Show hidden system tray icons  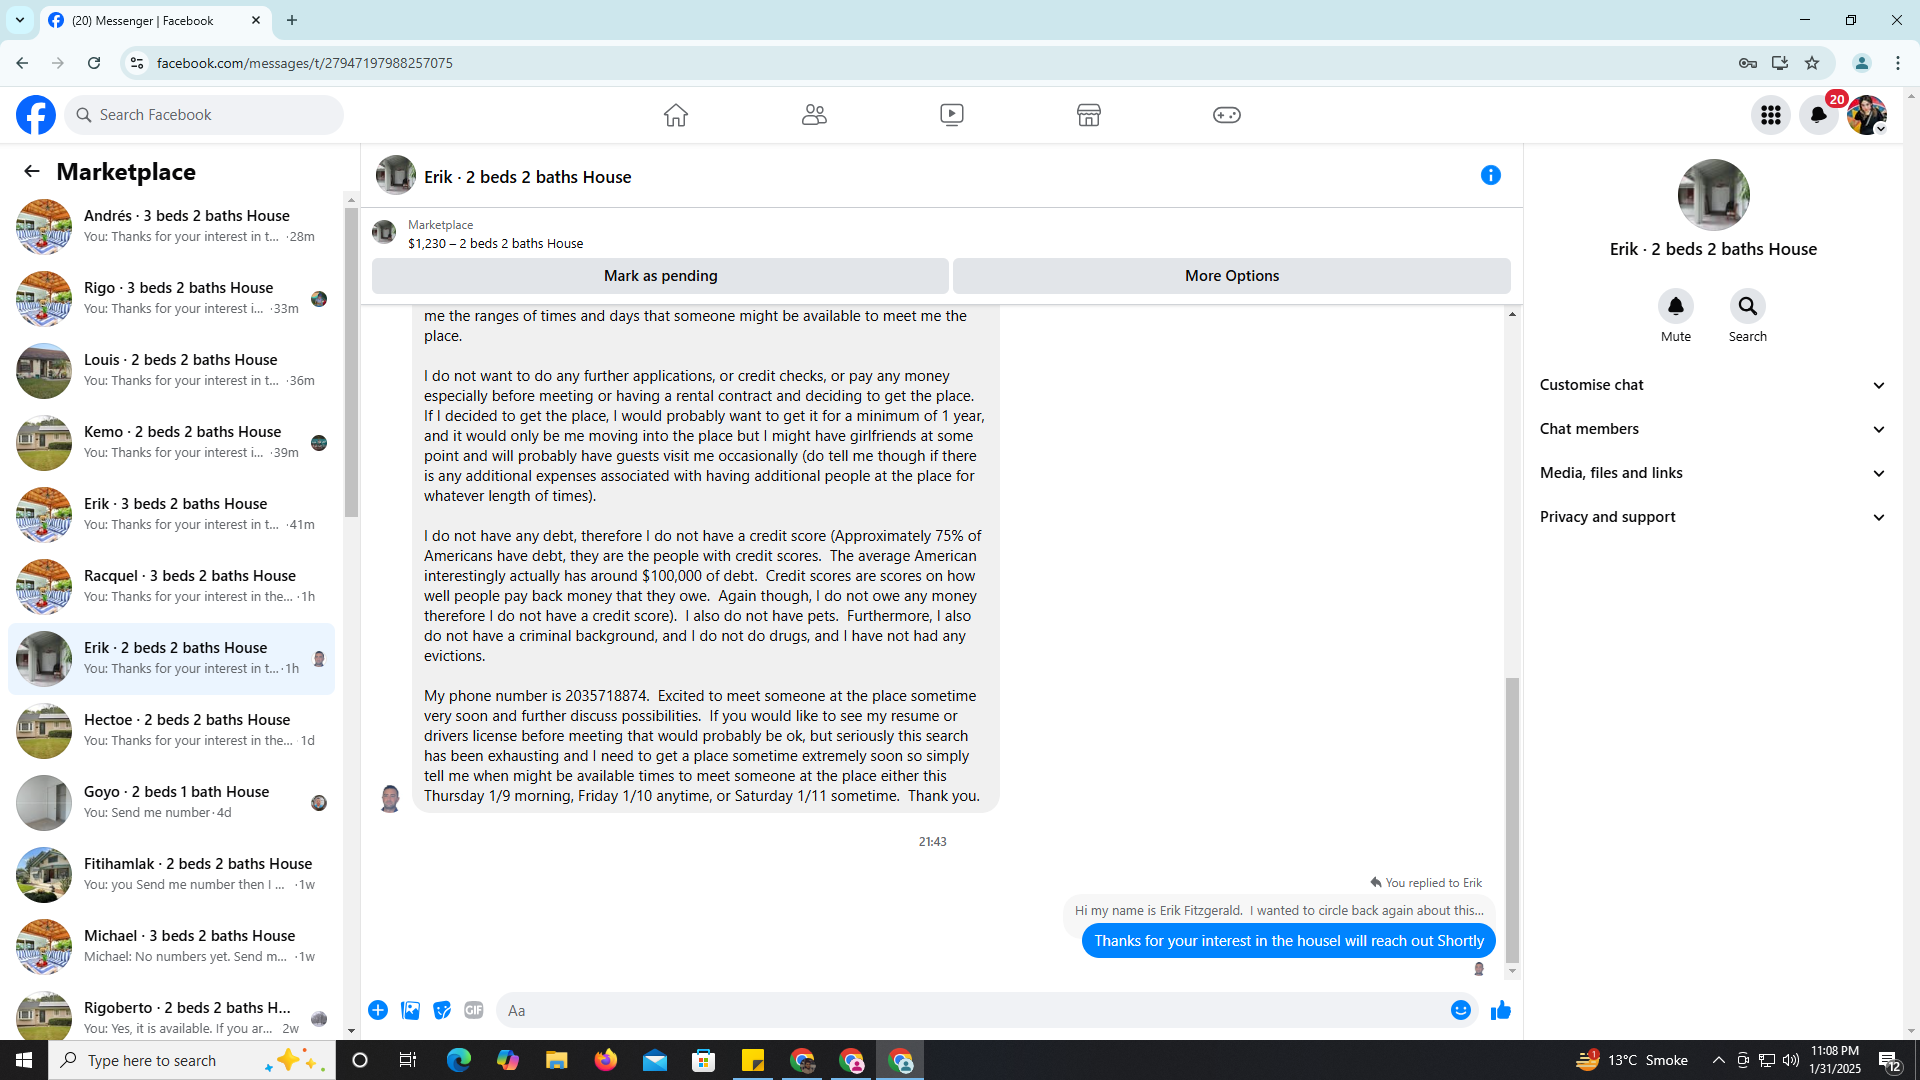click(1719, 1060)
